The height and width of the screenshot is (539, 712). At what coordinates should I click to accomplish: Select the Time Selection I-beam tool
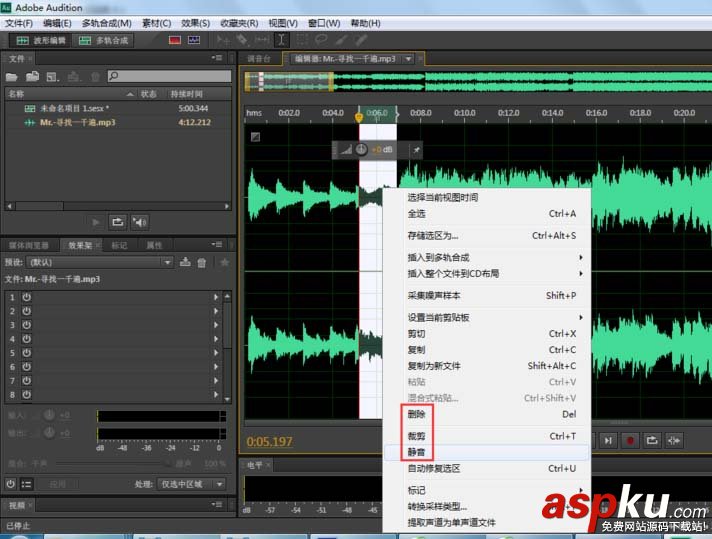(x=282, y=40)
